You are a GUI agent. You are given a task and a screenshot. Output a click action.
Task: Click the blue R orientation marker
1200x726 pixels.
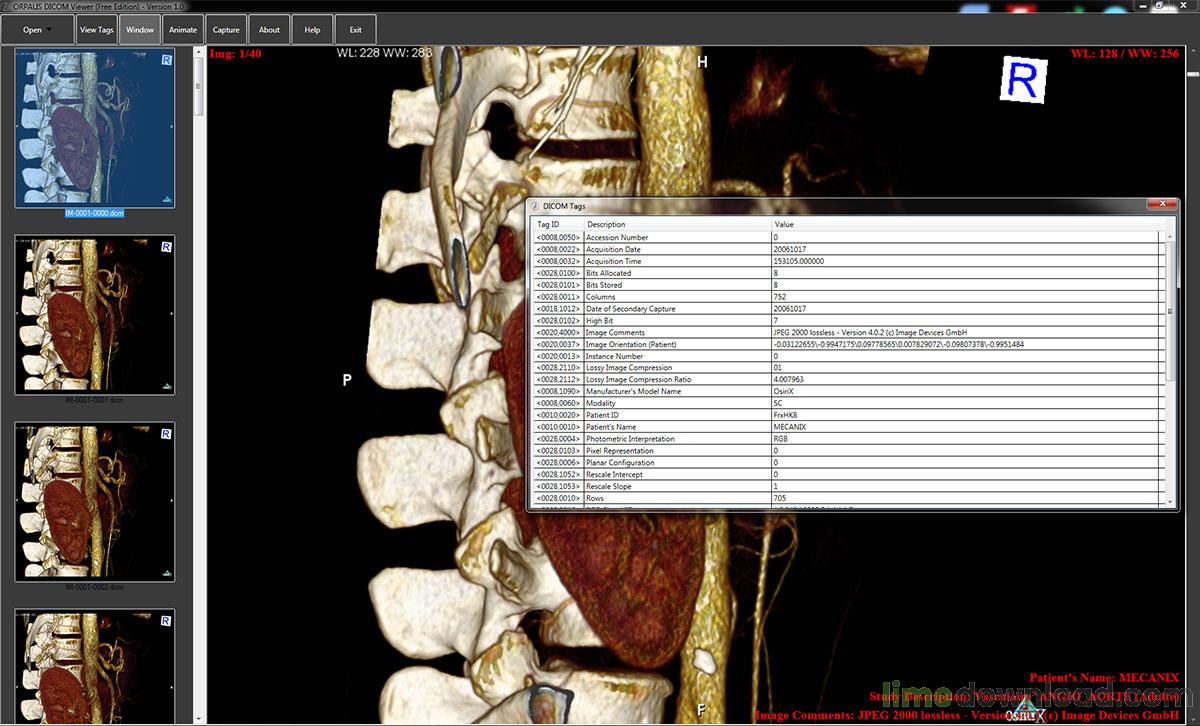point(1021,81)
